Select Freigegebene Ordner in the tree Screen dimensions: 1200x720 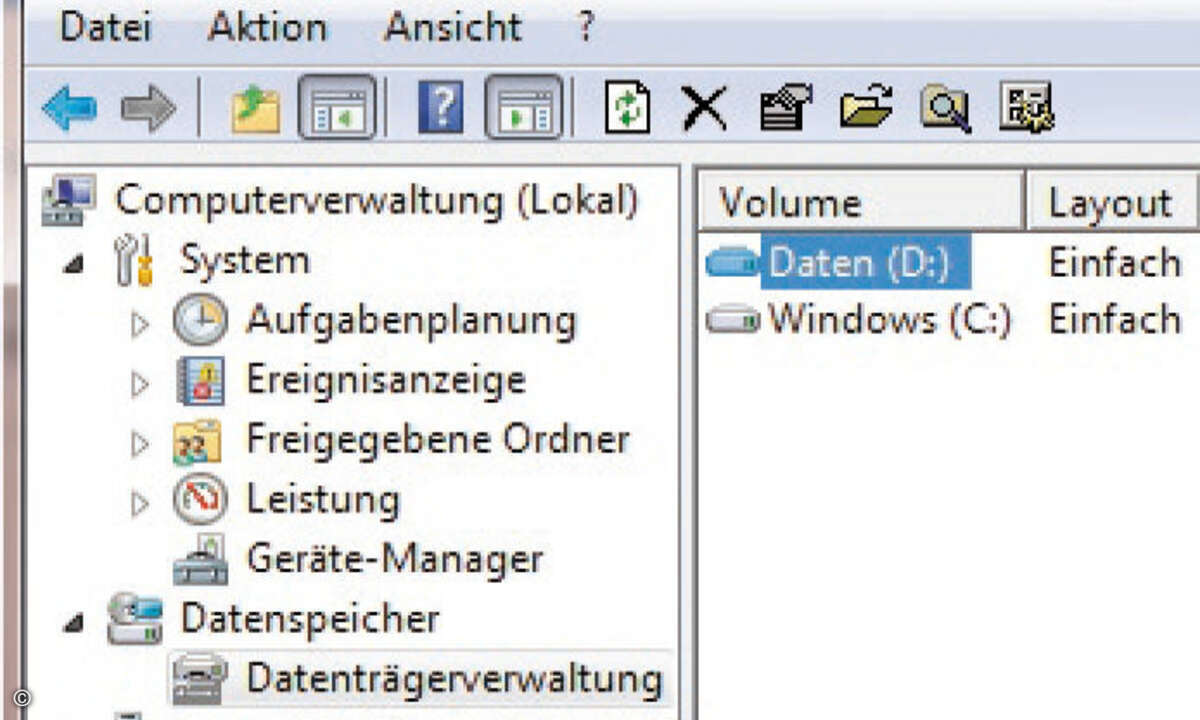[x=438, y=440]
